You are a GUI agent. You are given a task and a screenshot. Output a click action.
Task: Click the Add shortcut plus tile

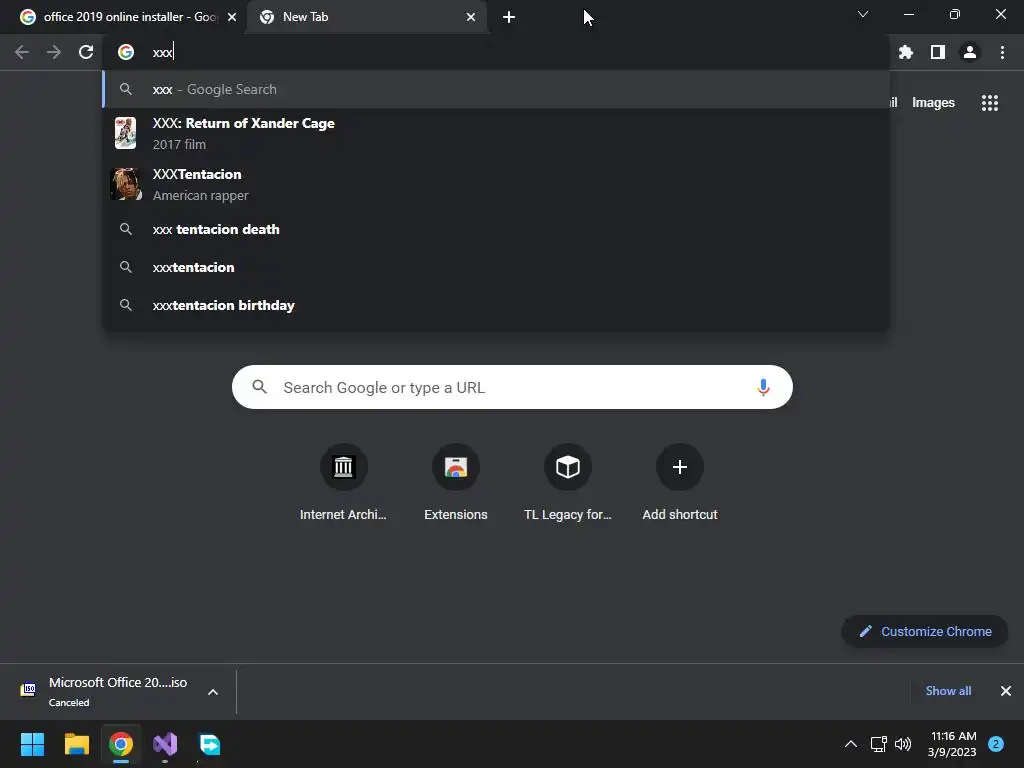point(680,483)
